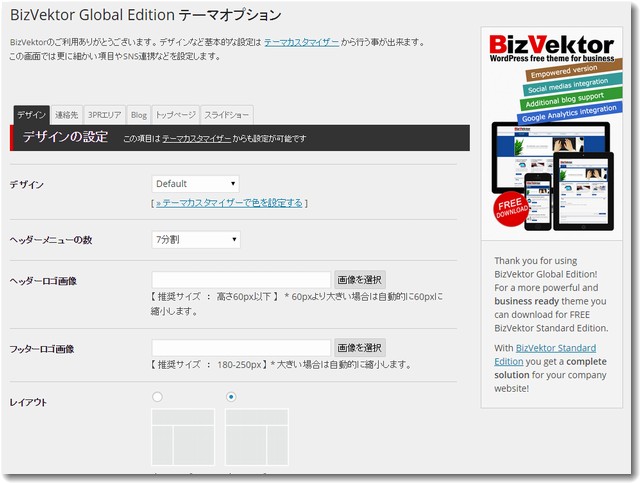Click the BizVektor promotional banner image
Screen dimensions: 640x483
pyautogui.click(x=552, y=134)
